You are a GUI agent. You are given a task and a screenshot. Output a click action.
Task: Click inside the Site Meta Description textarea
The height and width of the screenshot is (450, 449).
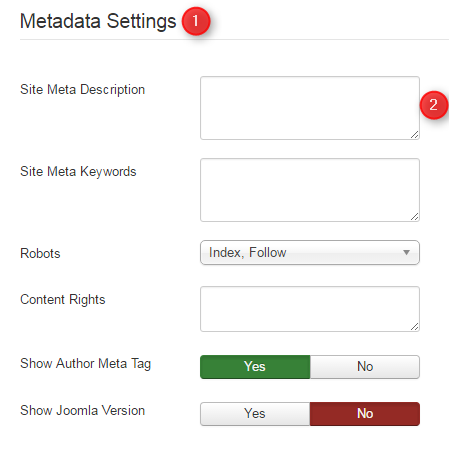point(310,108)
